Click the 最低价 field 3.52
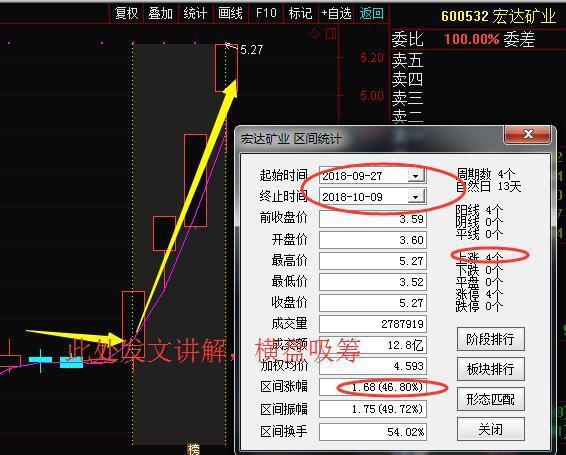The height and width of the screenshot is (455, 566). 373,282
